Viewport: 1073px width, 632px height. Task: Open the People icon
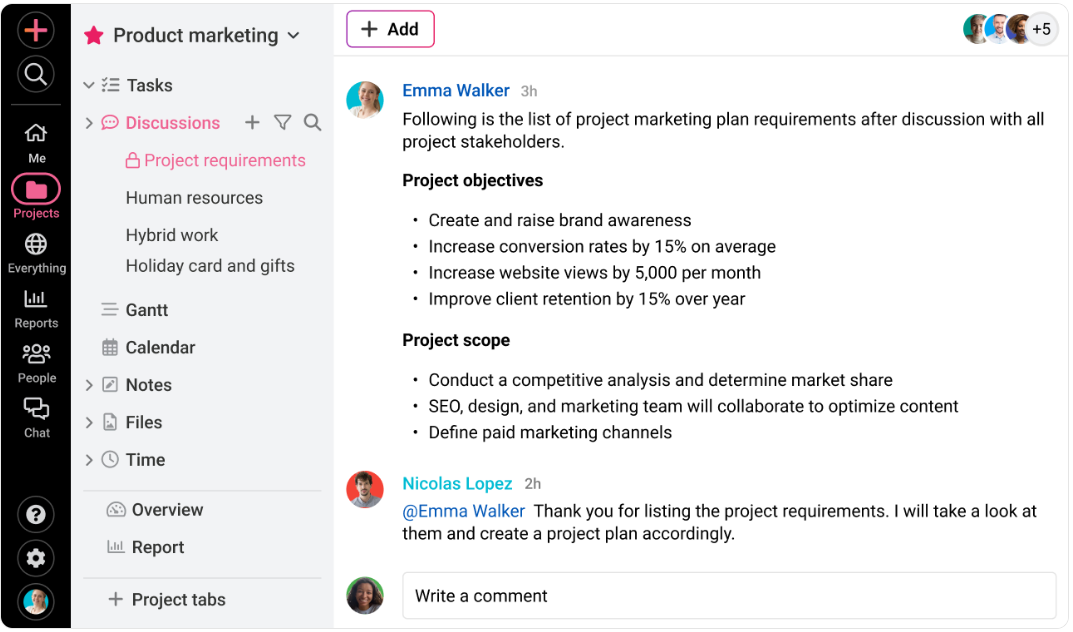point(36,354)
